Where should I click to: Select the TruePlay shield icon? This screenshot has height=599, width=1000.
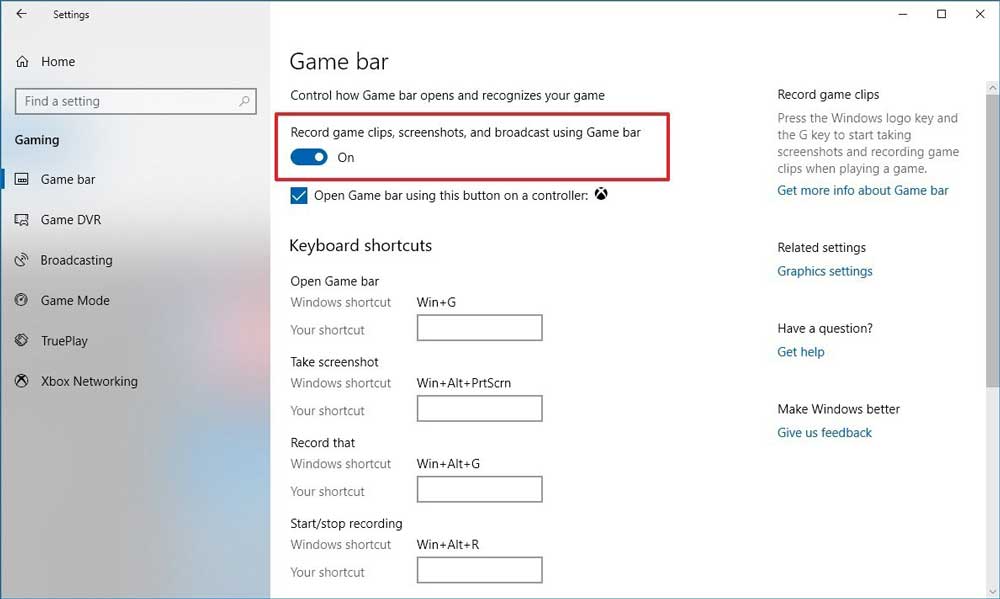[x=22, y=340]
